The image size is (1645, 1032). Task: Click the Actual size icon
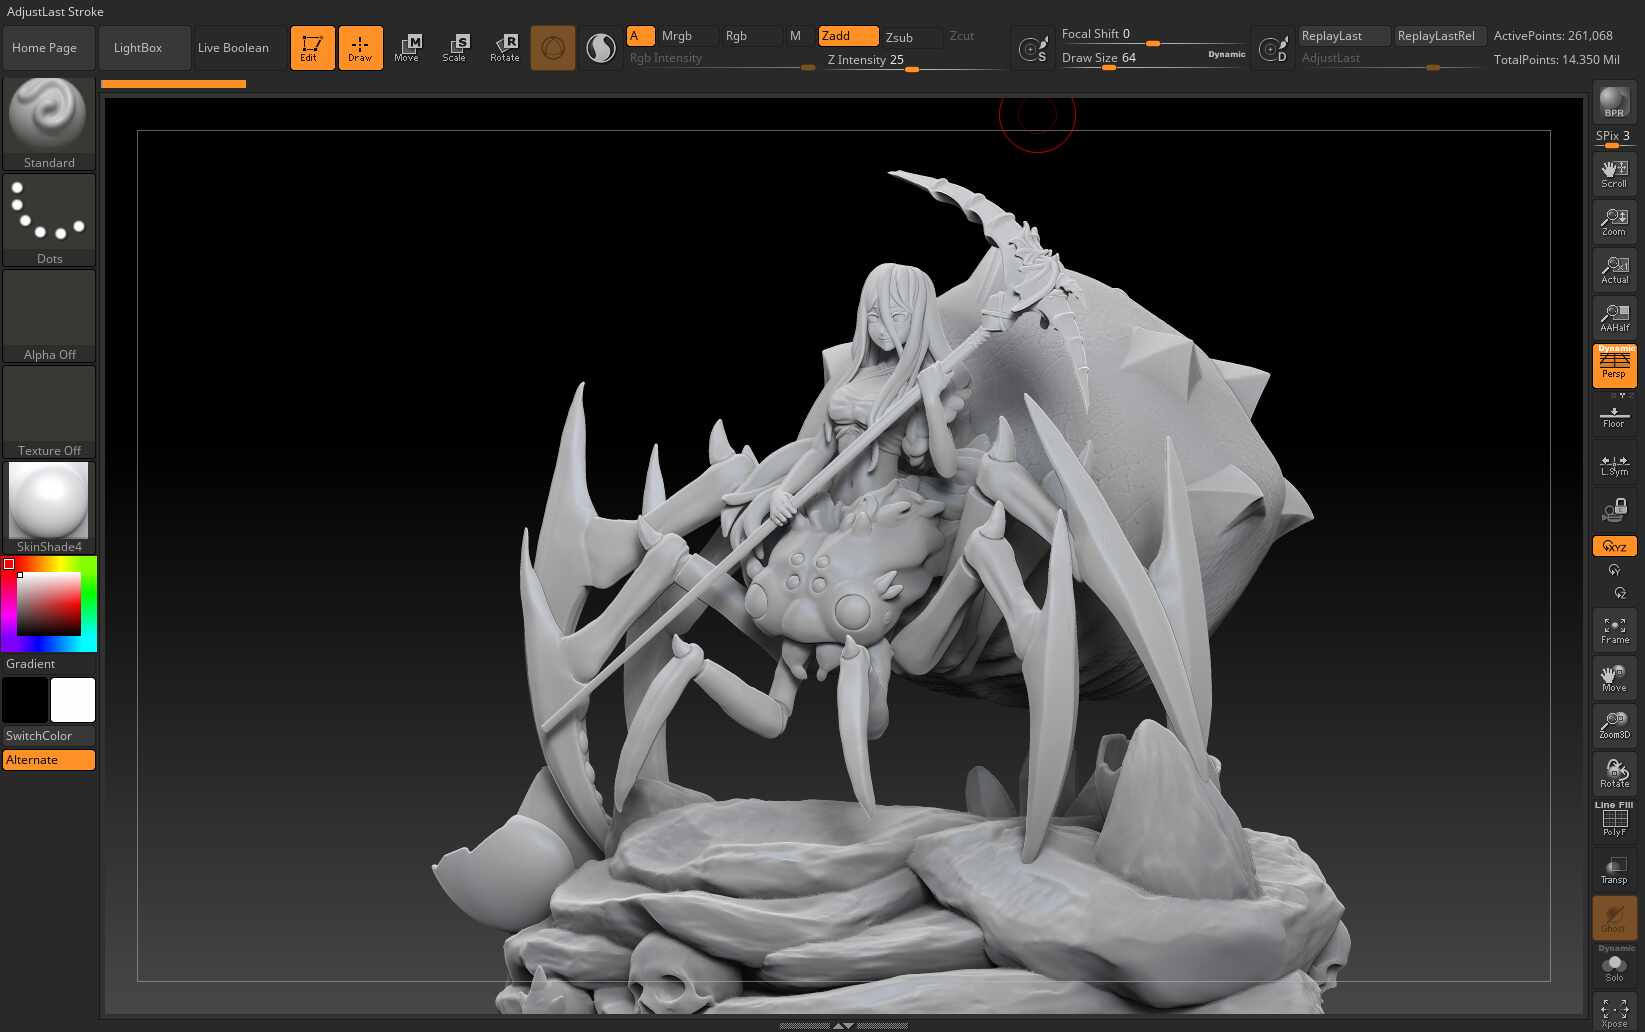[1614, 270]
